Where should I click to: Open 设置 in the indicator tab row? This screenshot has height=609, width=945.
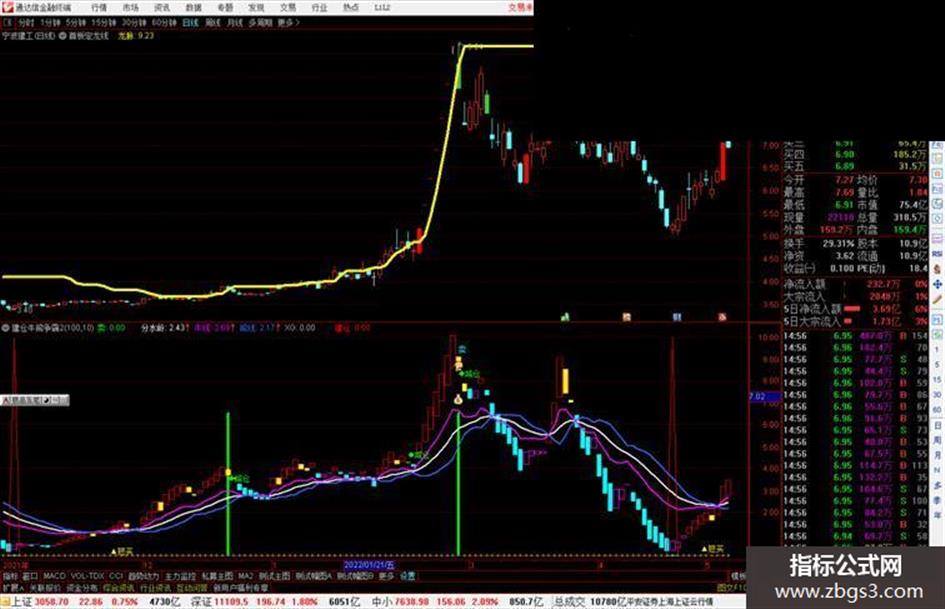point(407,576)
